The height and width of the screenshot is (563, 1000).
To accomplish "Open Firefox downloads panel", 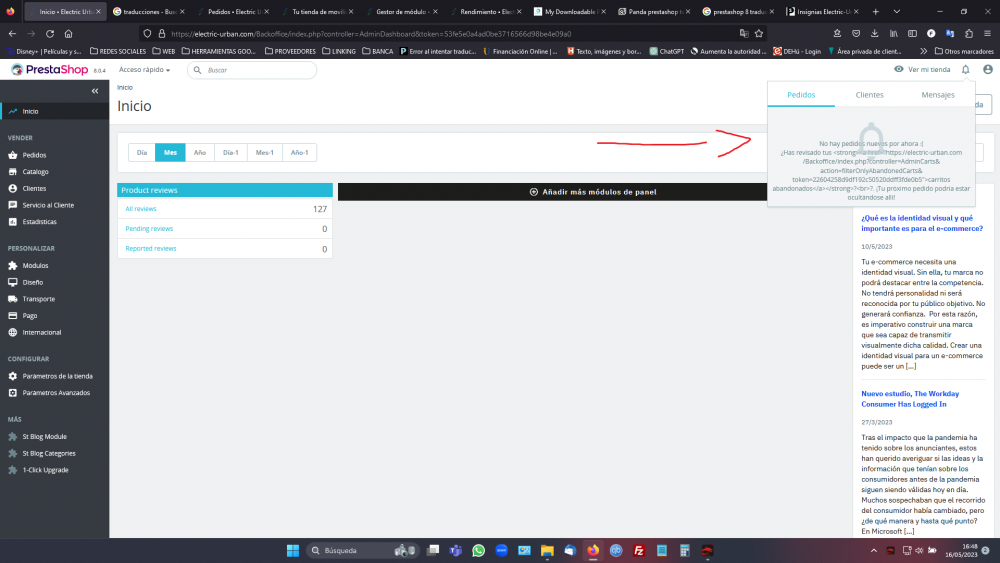I will (x=874, y=34).
